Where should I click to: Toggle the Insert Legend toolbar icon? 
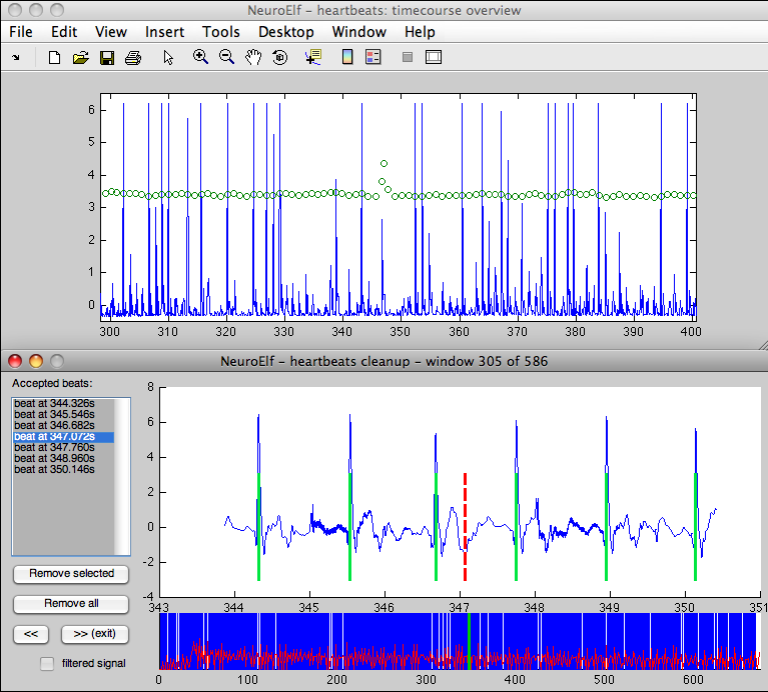(373, 58)
